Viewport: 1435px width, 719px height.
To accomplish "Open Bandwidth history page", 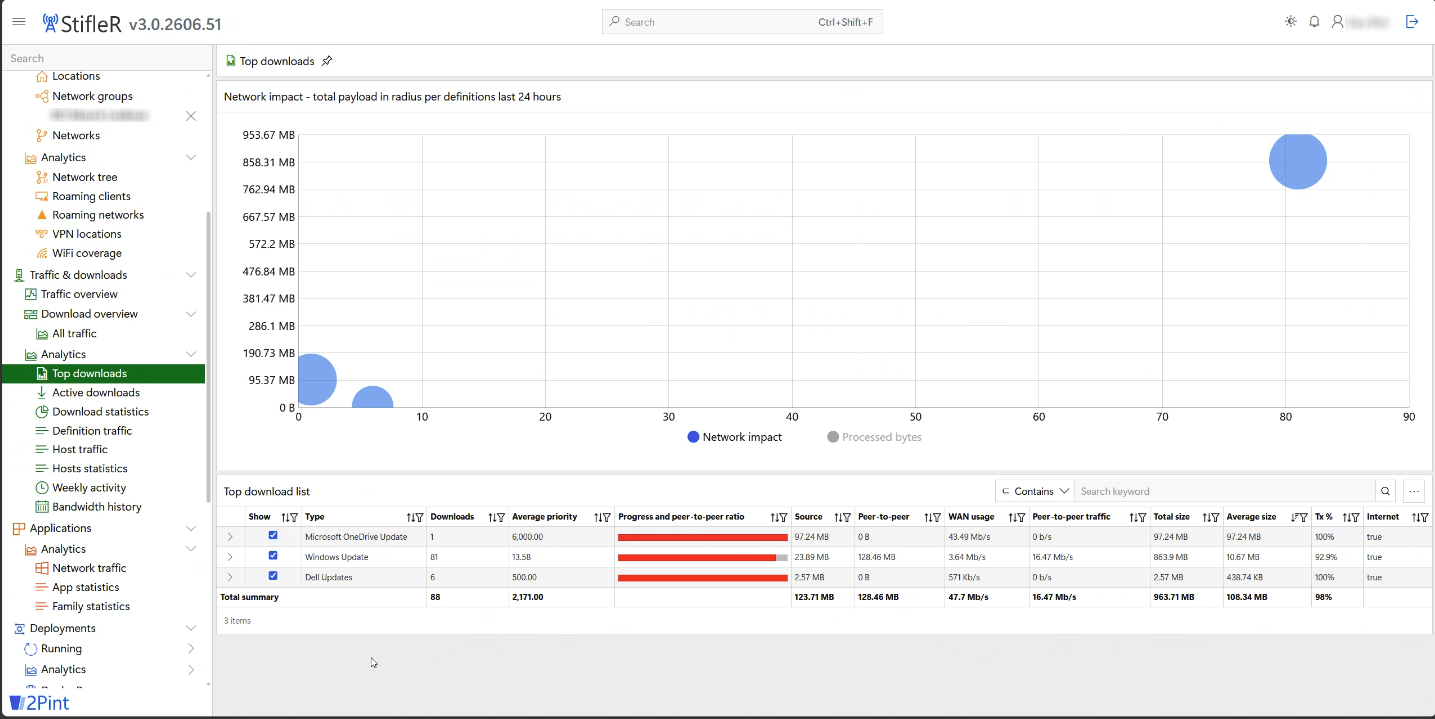I will pyautogui.click(x=96, y=506).
